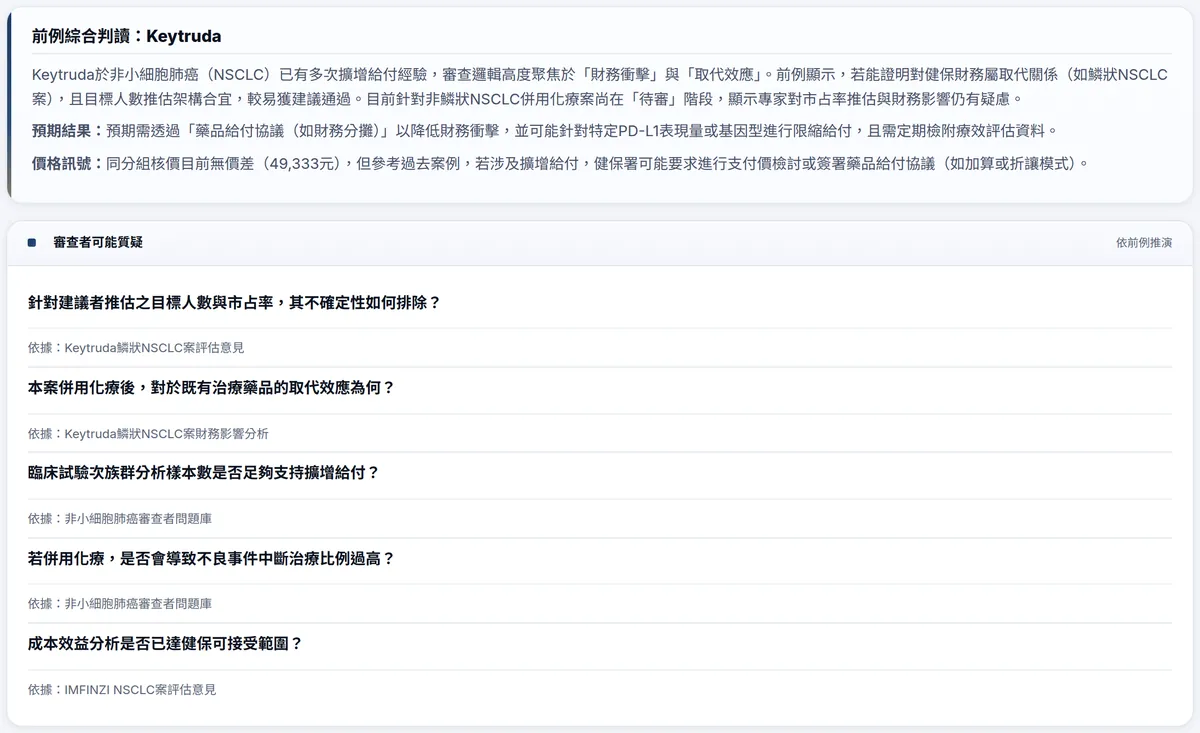Click the blue square icon beside 審查者可能質疑
Image resolution: width=1200 pixels, height=733 pixels.
coord(32,243)
